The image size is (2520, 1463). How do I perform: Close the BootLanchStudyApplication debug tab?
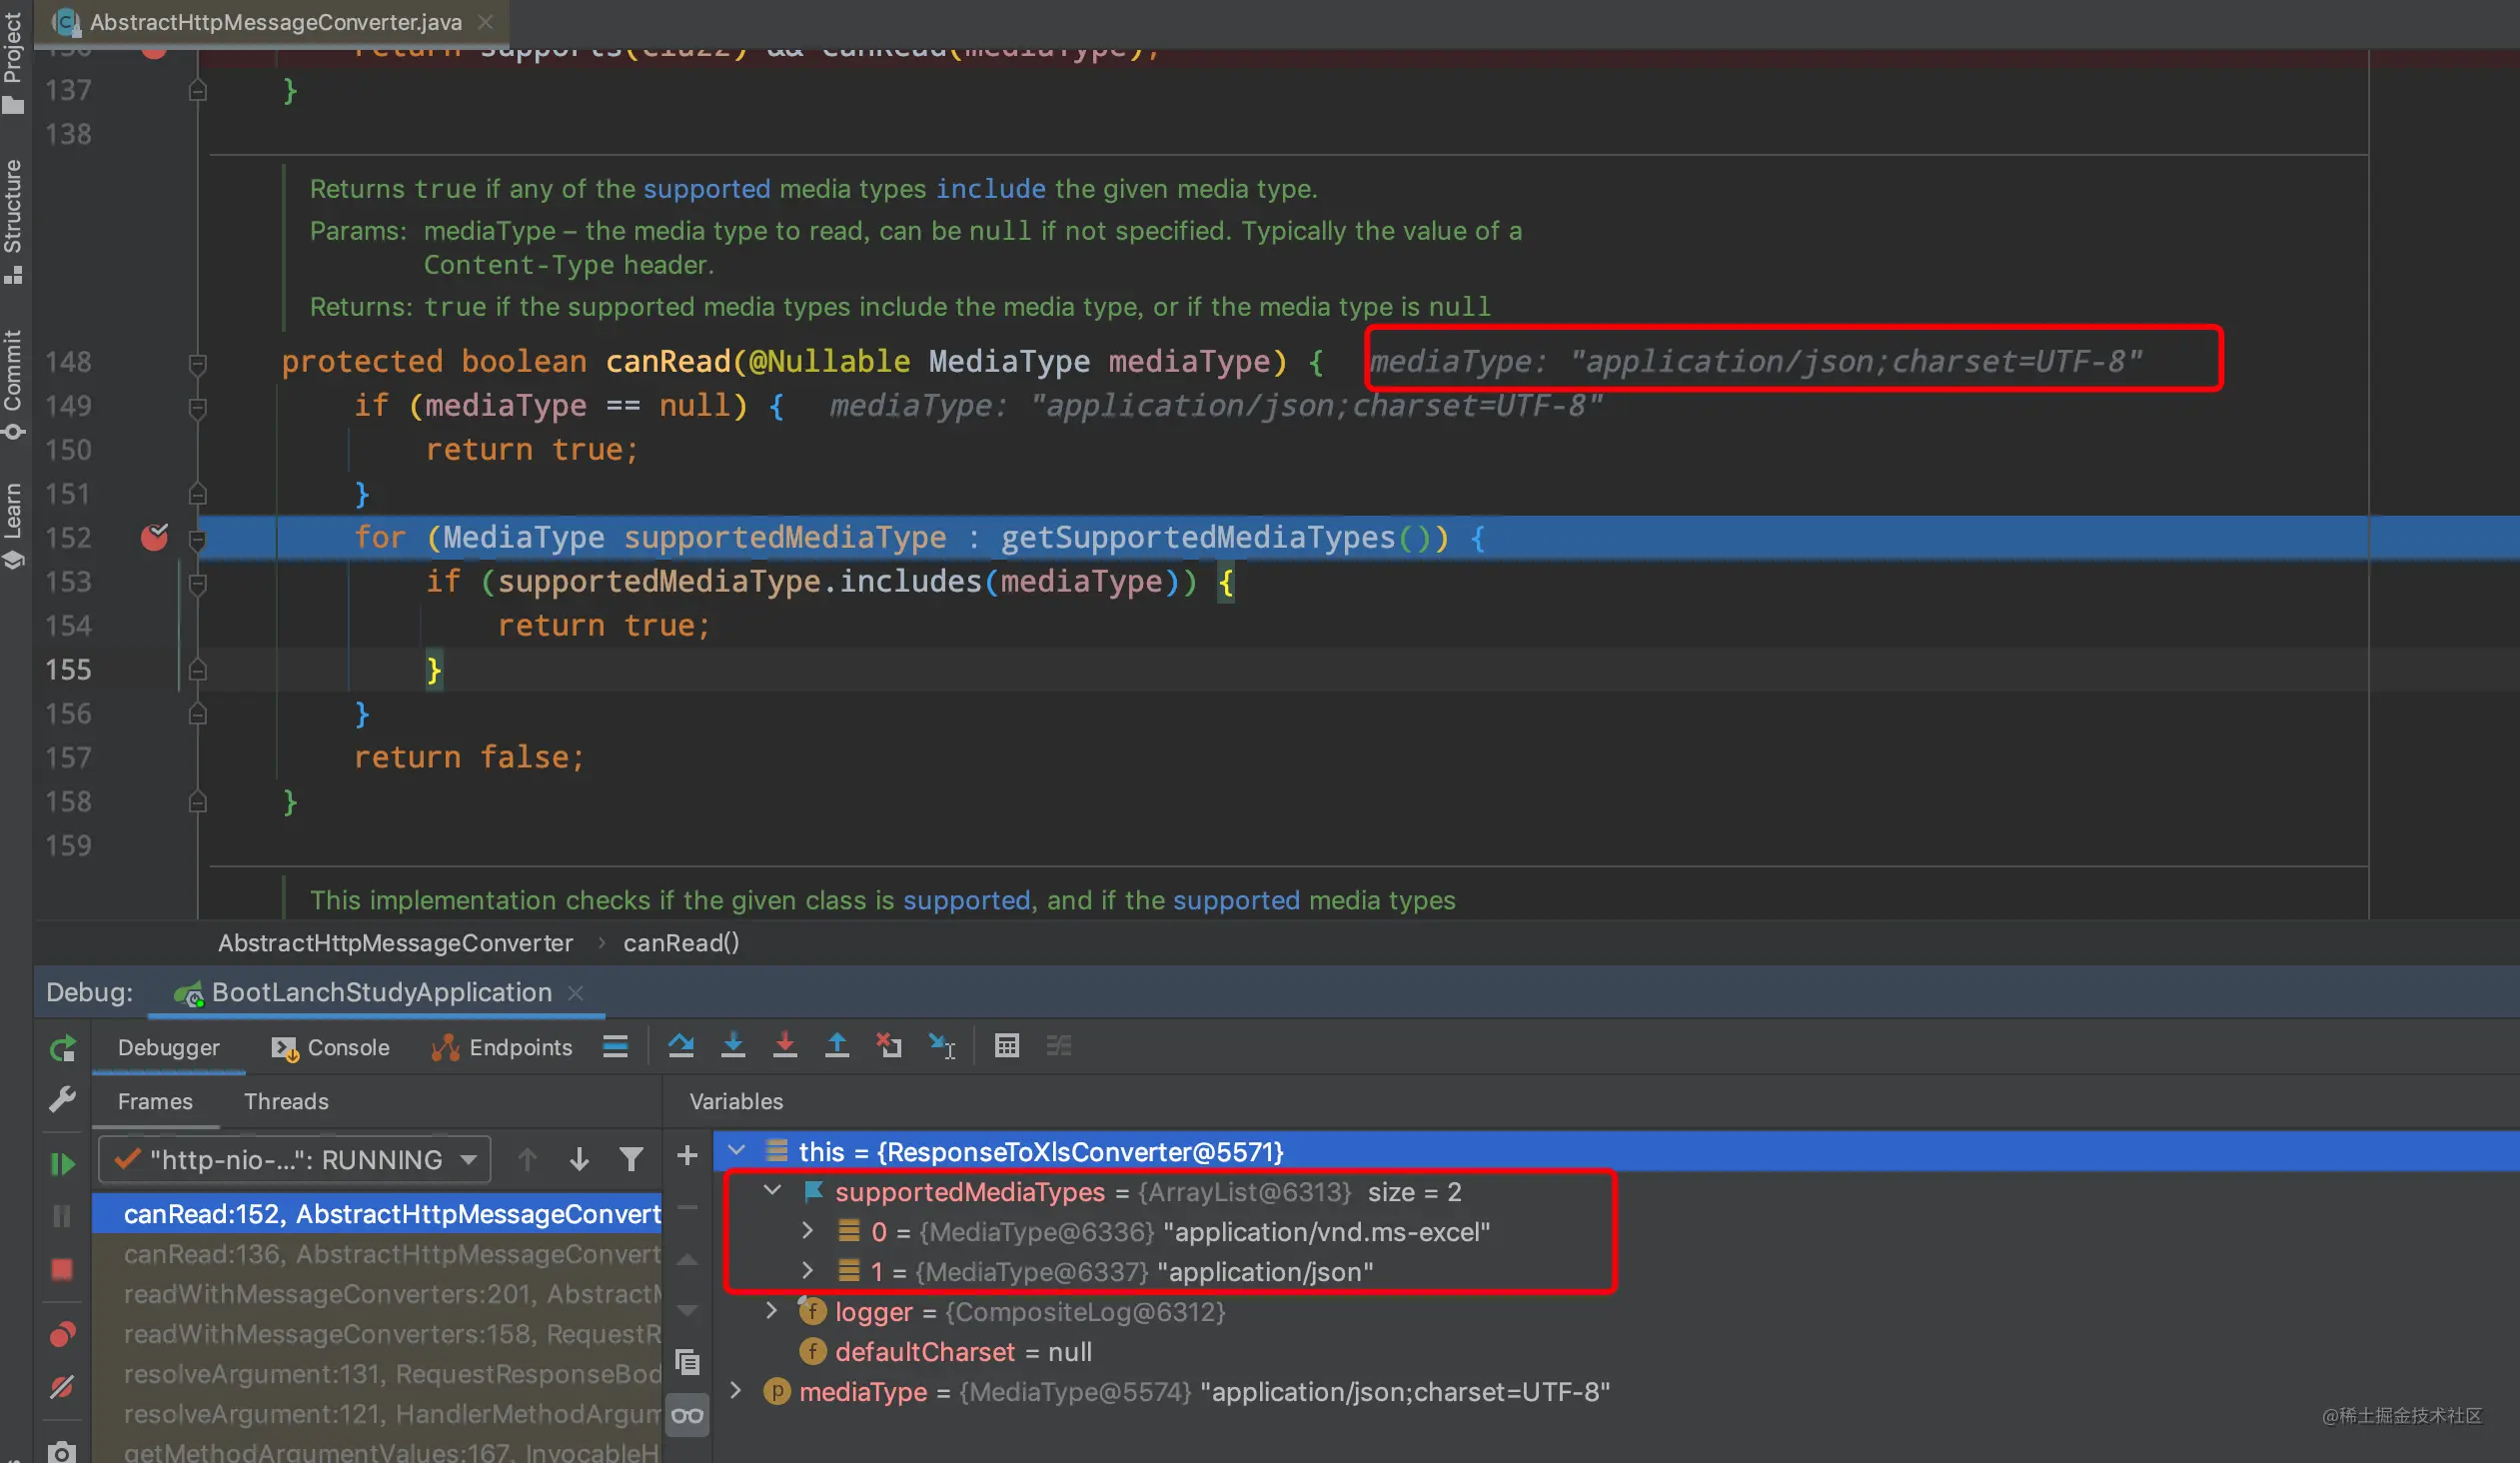tap(576, 993)
